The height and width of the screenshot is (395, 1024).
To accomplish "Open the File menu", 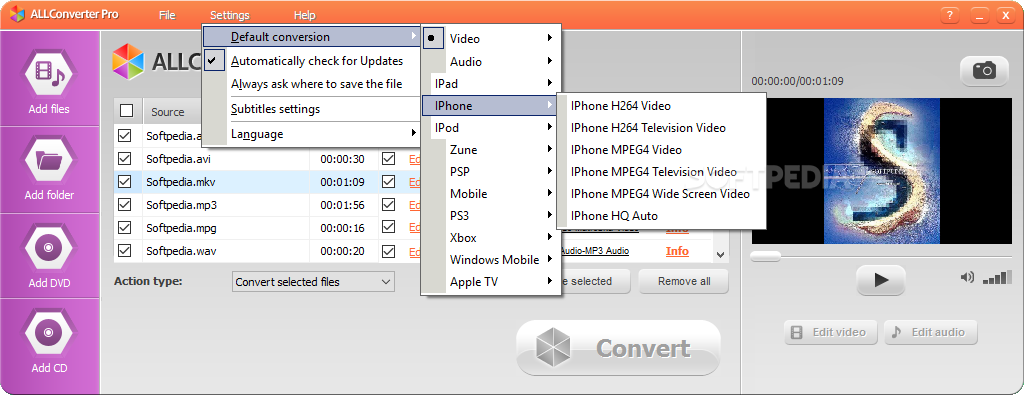I will coord(167,15).
